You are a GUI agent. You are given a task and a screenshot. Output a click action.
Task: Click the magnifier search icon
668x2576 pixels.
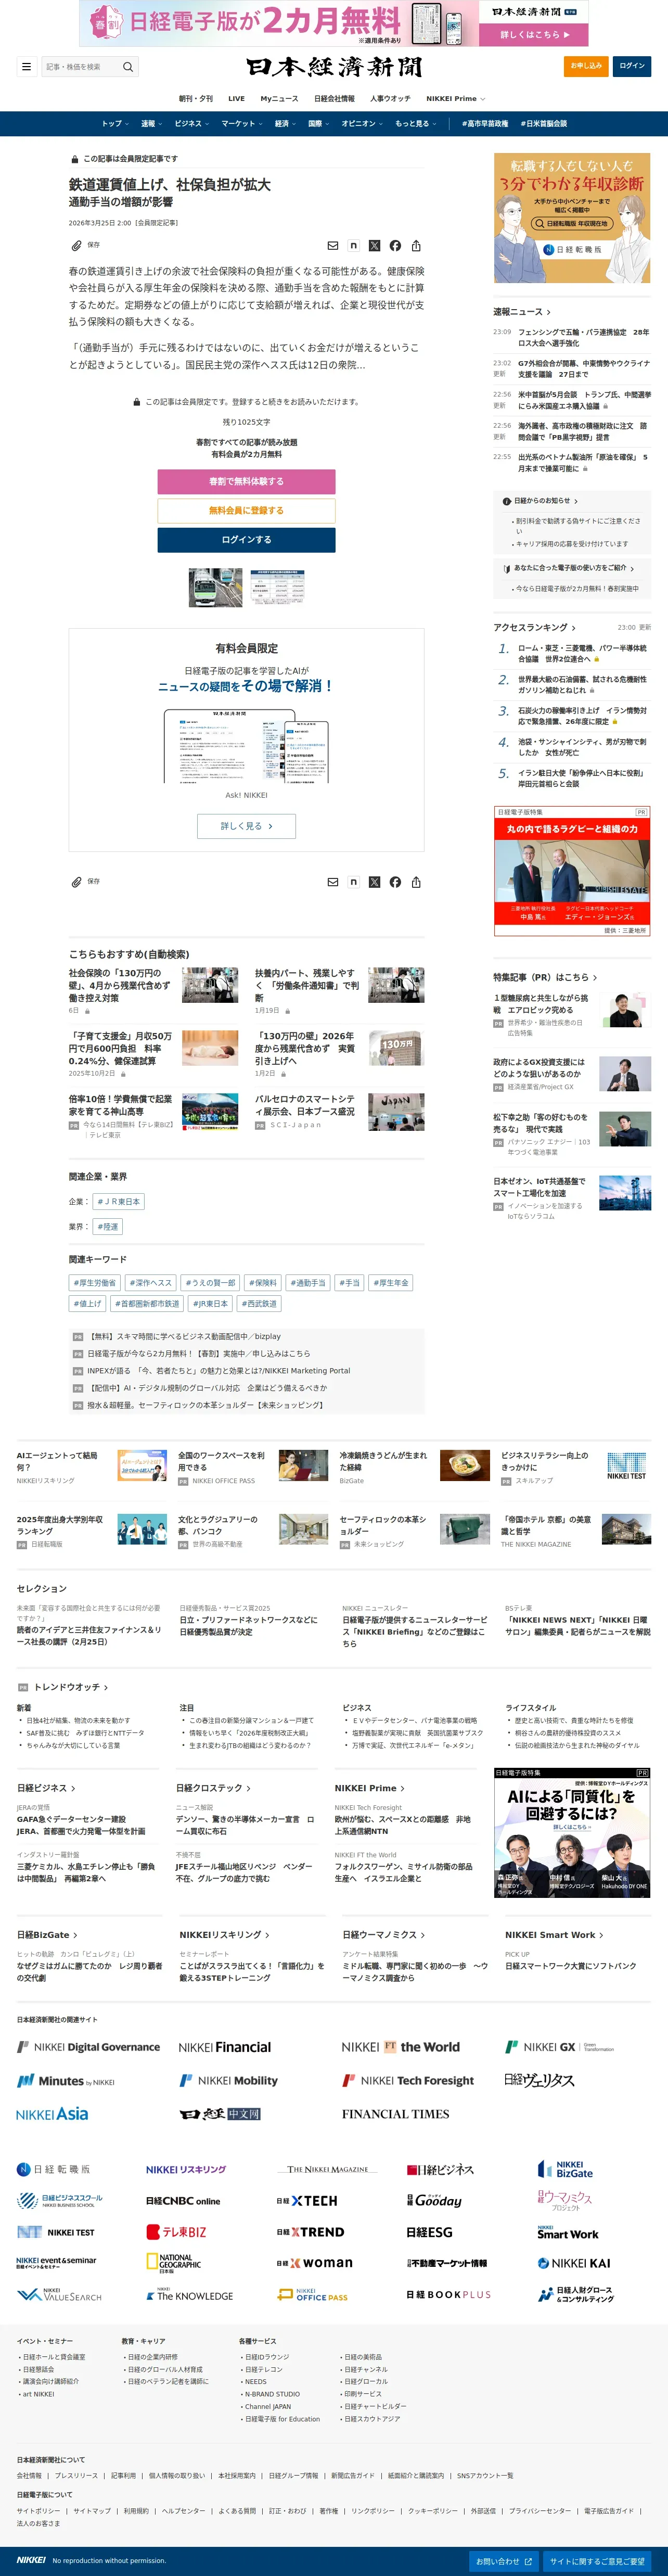point(128,67)
